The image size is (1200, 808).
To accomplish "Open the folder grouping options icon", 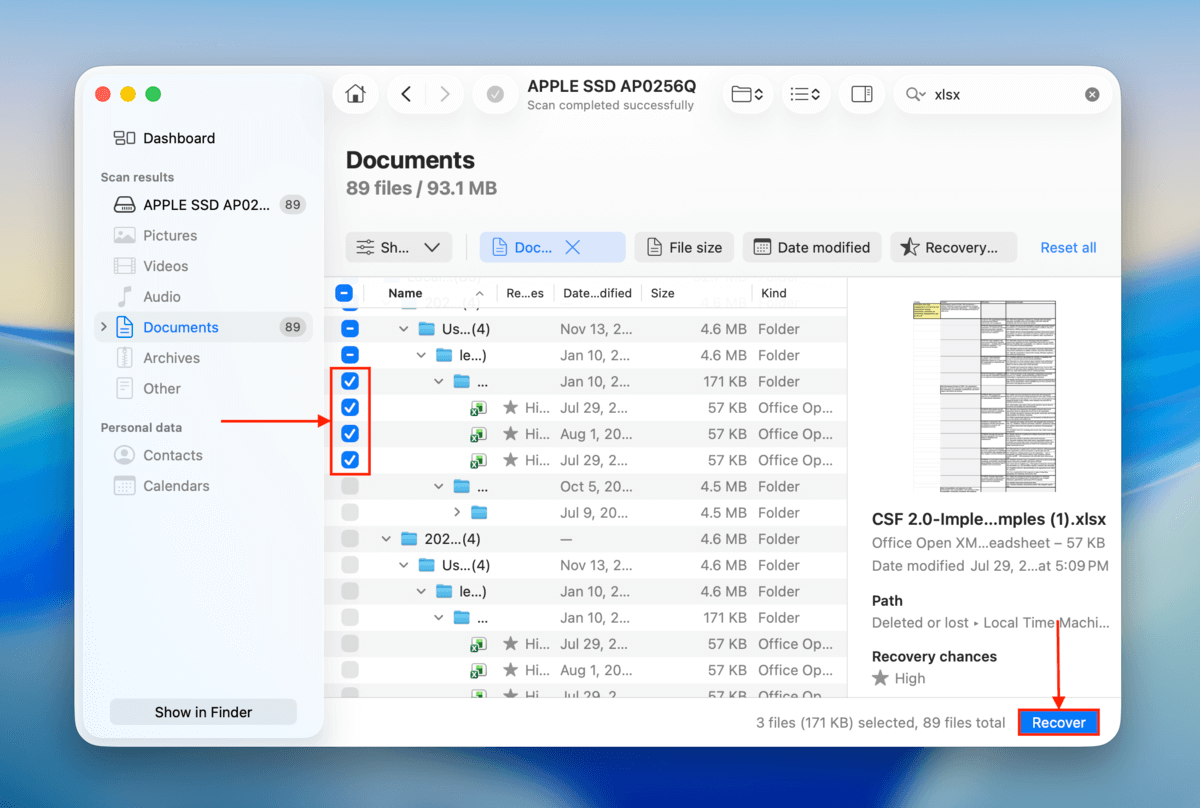I will coord(748,93).
